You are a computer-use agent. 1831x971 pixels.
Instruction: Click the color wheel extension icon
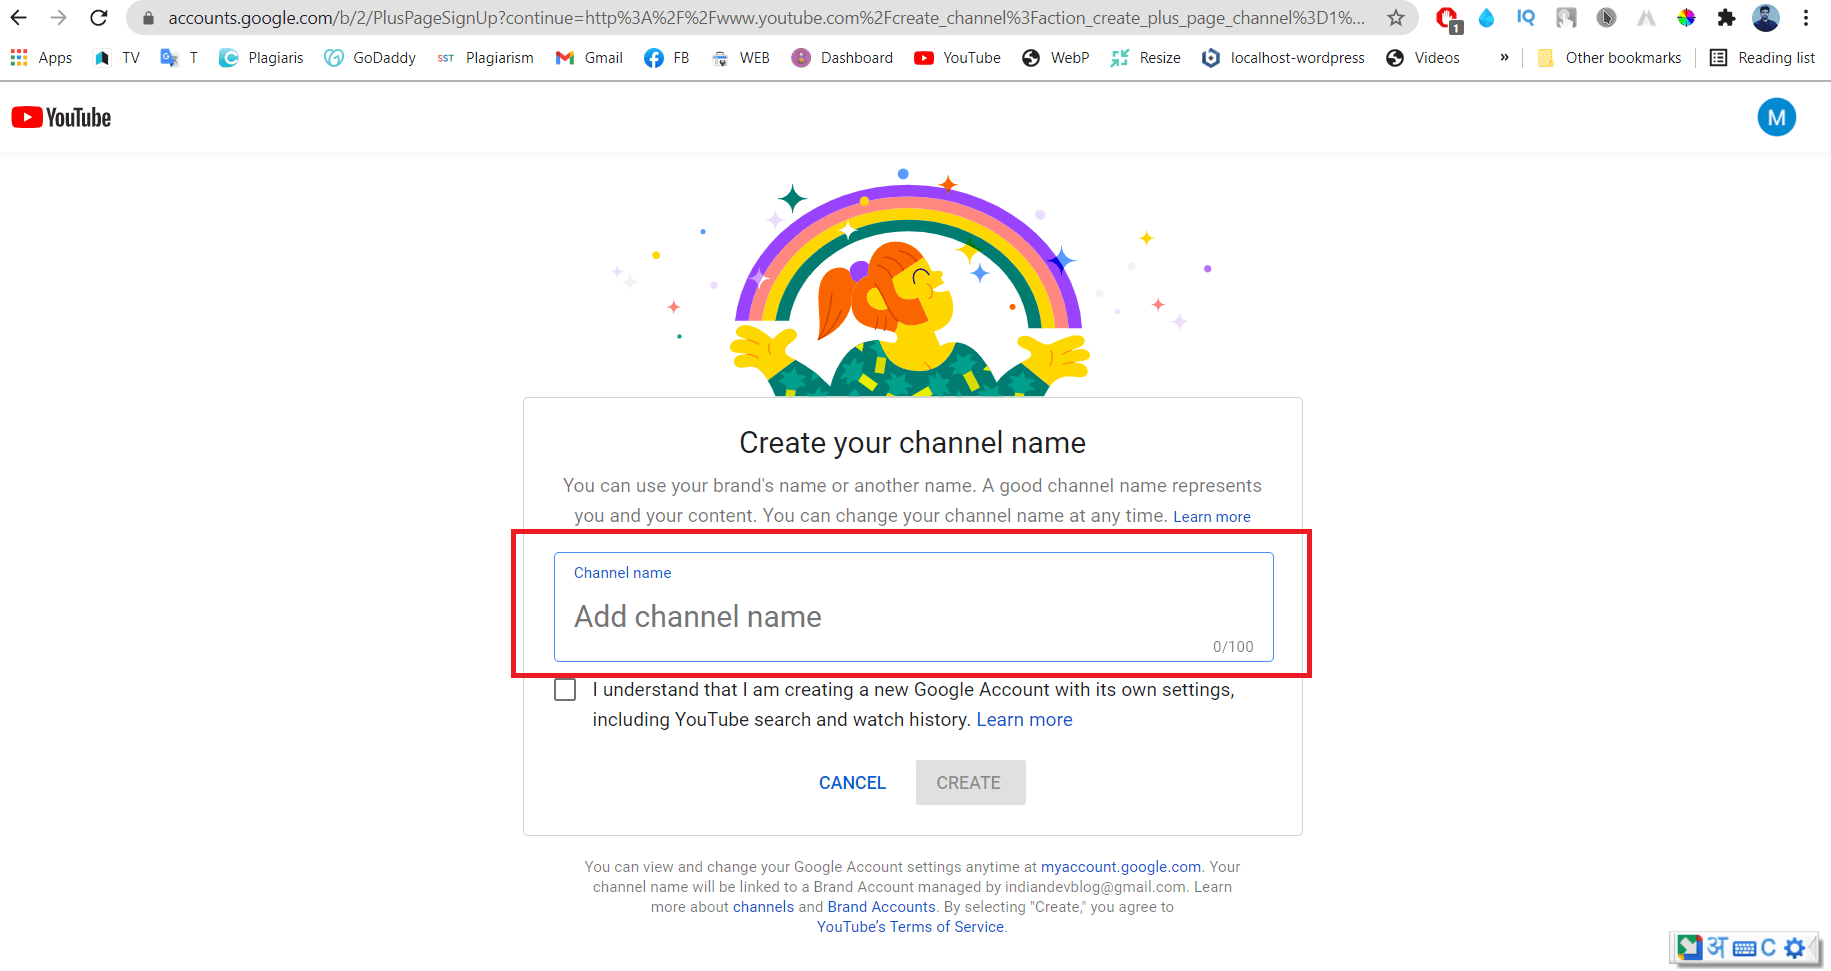(x=1686, y=17)
